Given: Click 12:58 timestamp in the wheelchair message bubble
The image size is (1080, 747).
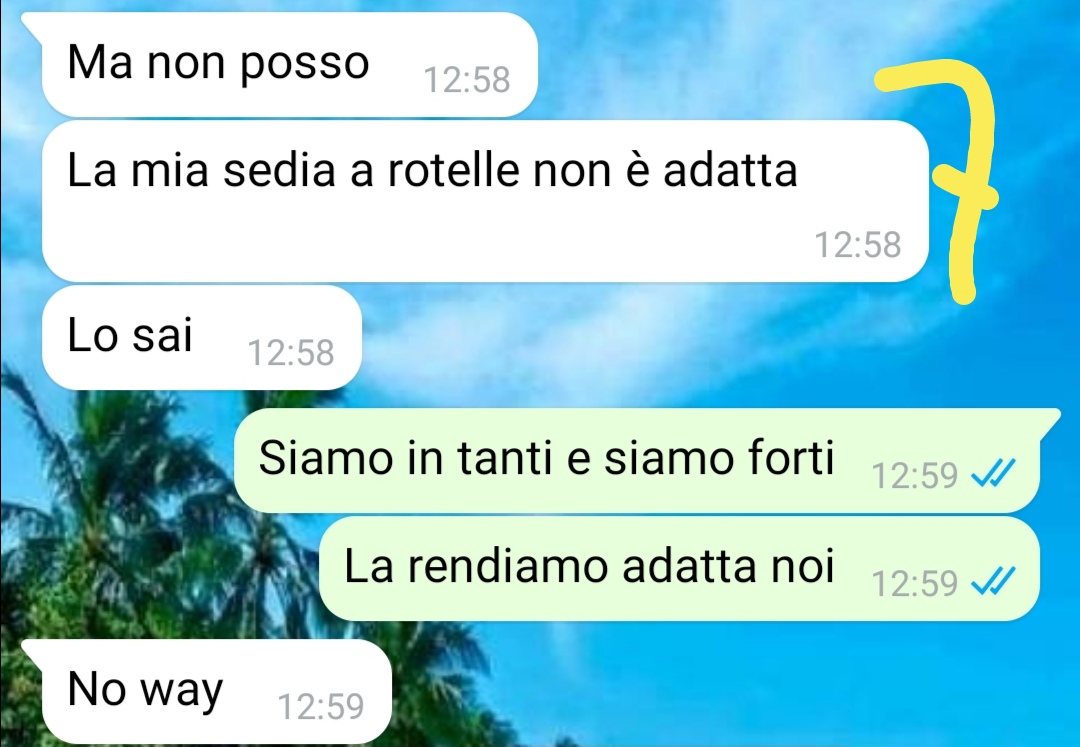Looking at the screenshot, I should (x=858, y=245).
